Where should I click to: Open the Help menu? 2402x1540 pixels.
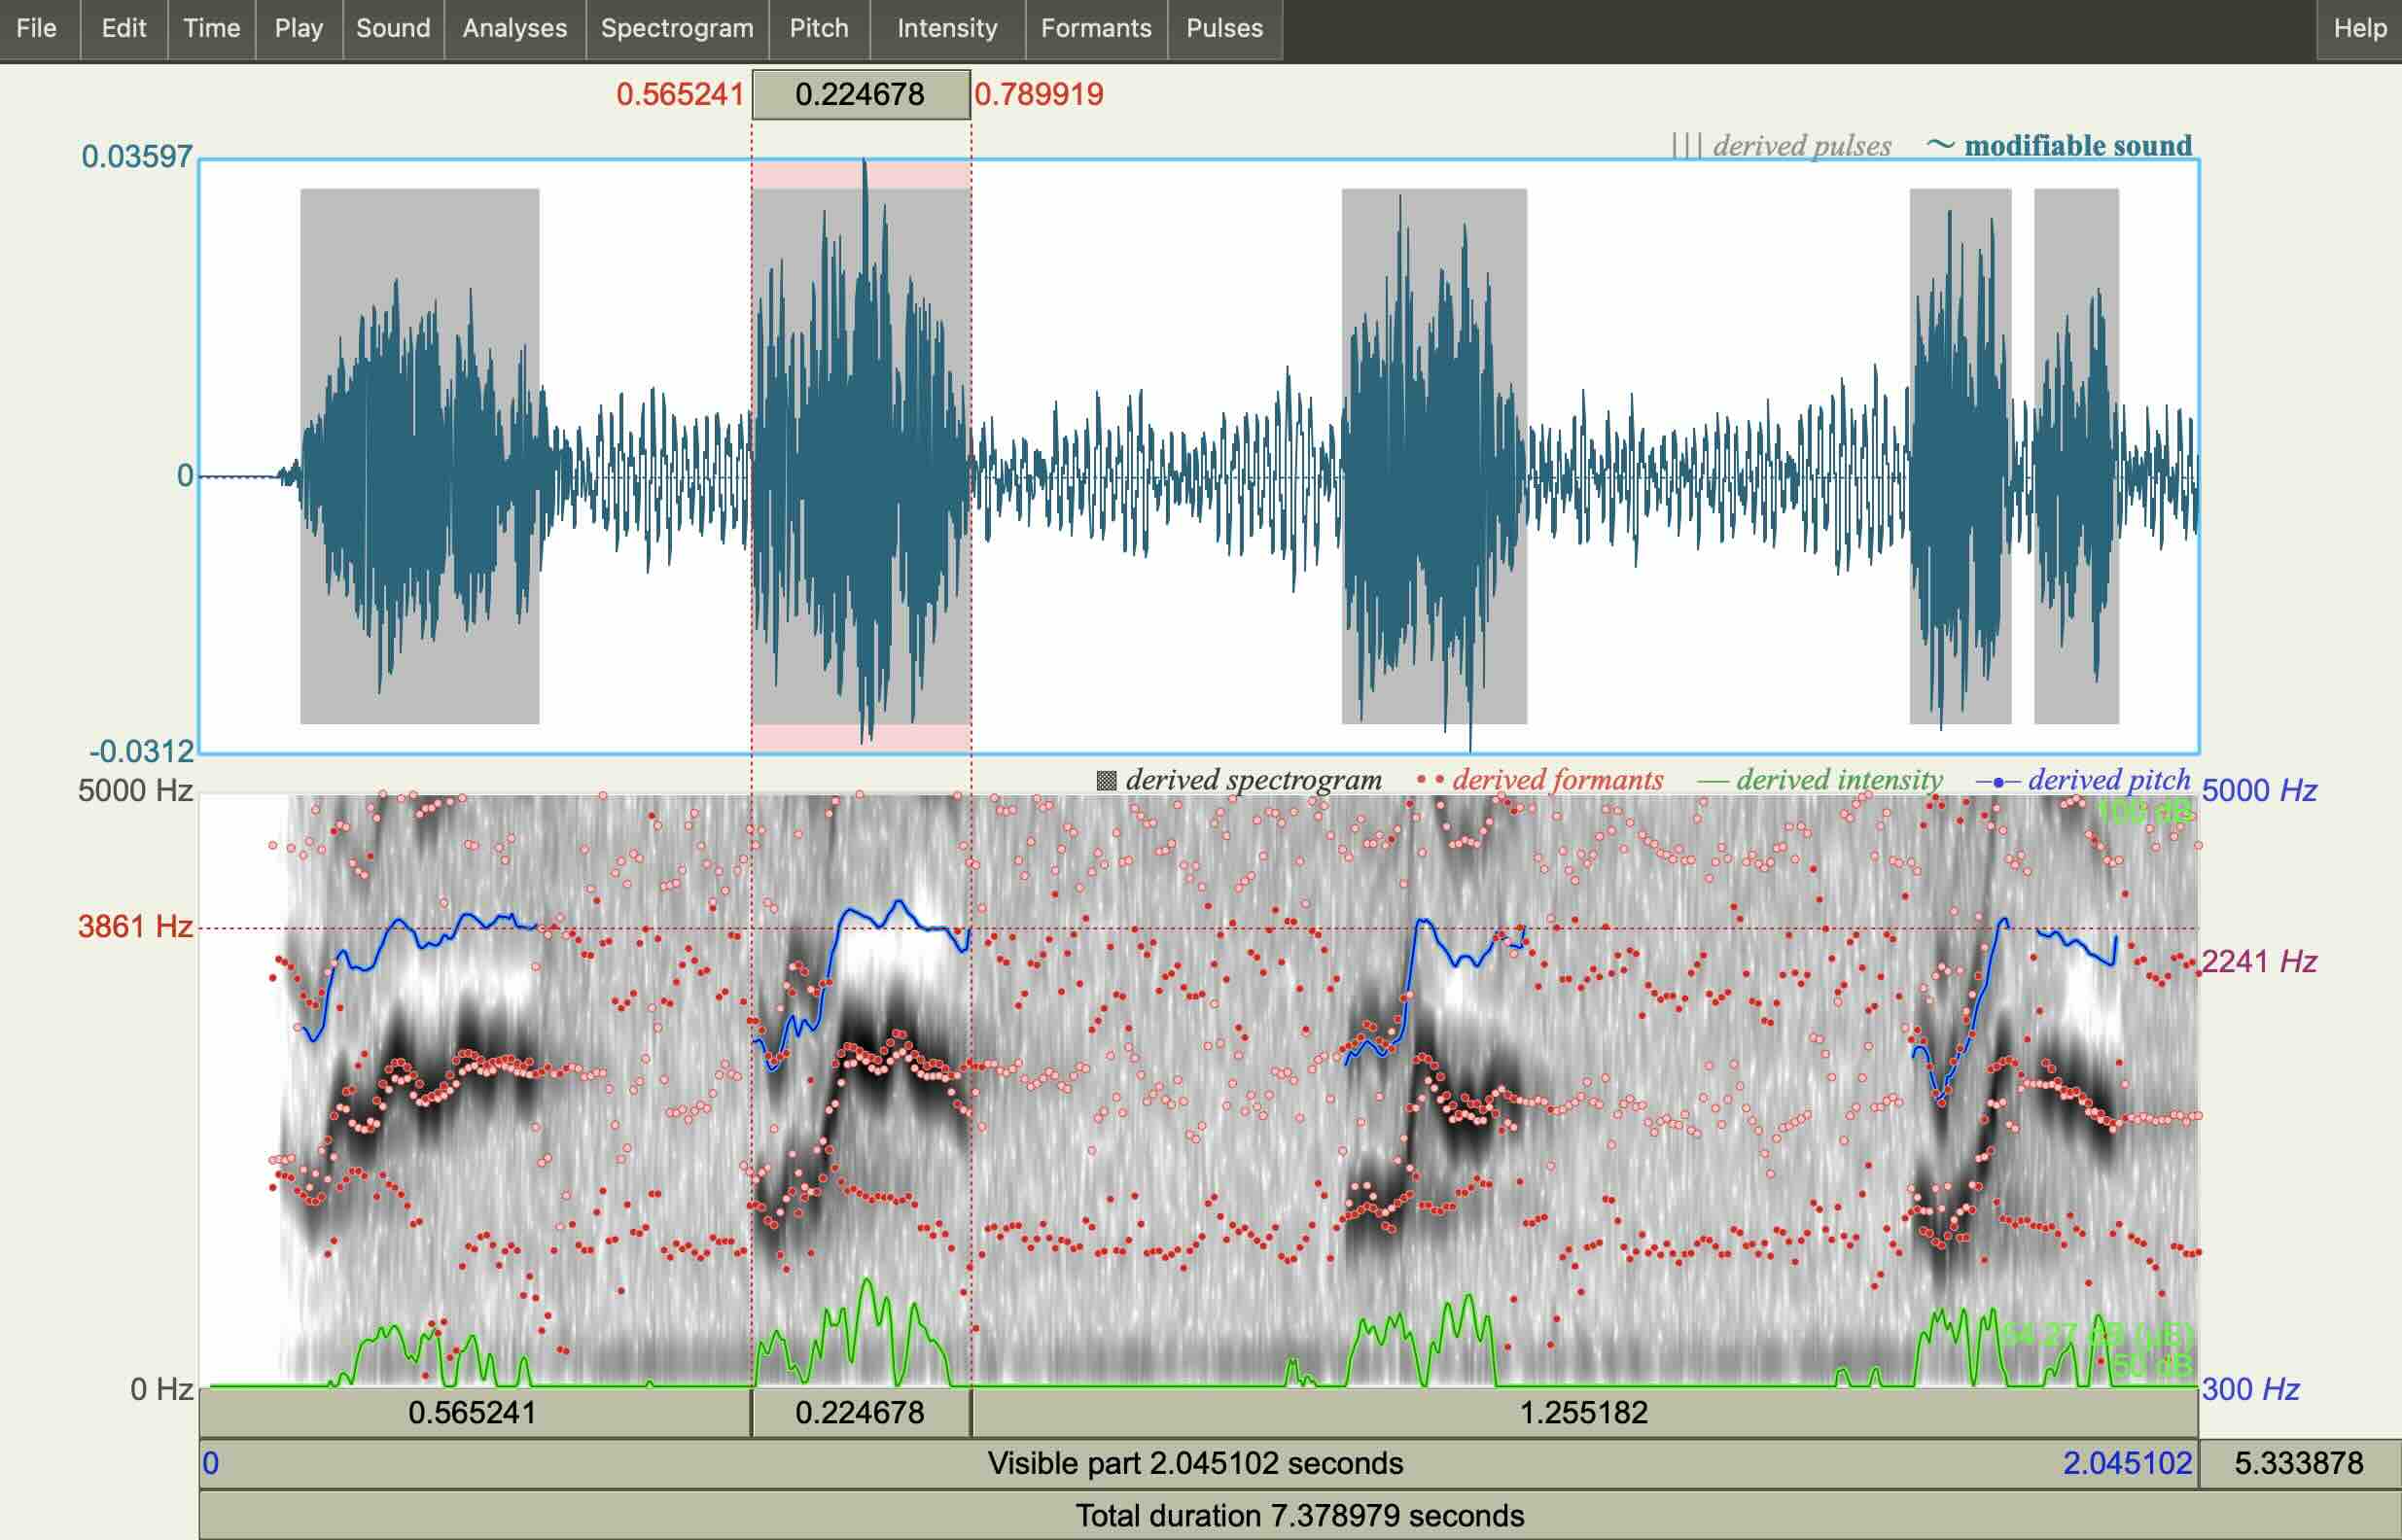pos(2360,29)
